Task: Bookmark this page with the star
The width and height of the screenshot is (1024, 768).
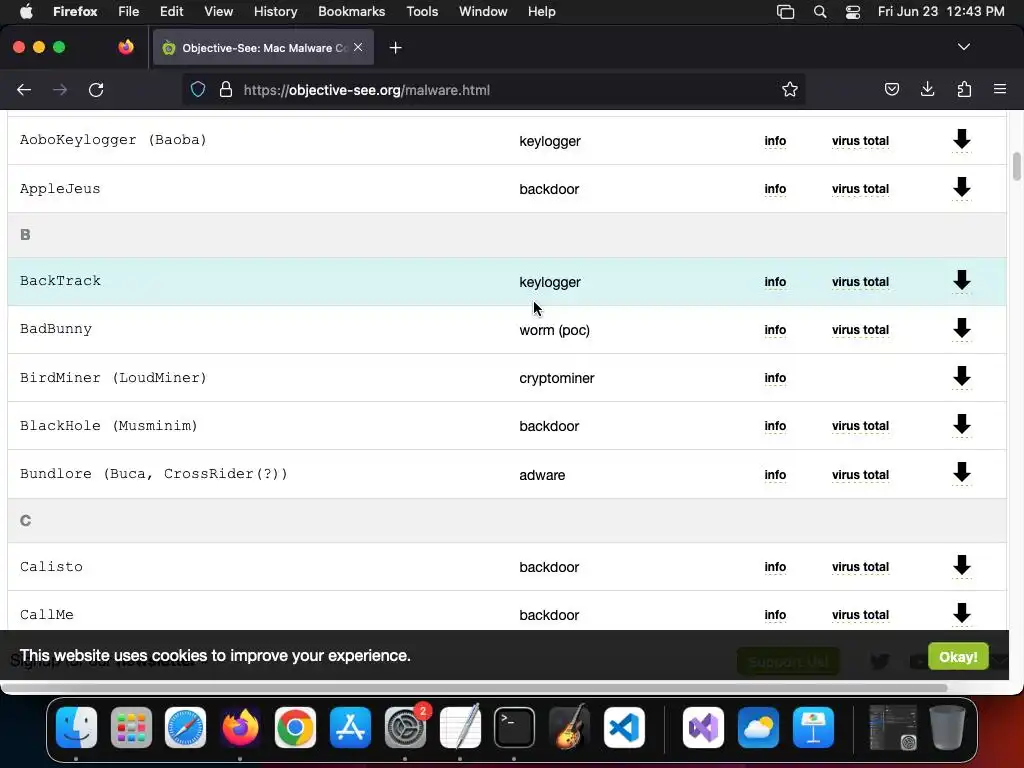Action: 790,89
